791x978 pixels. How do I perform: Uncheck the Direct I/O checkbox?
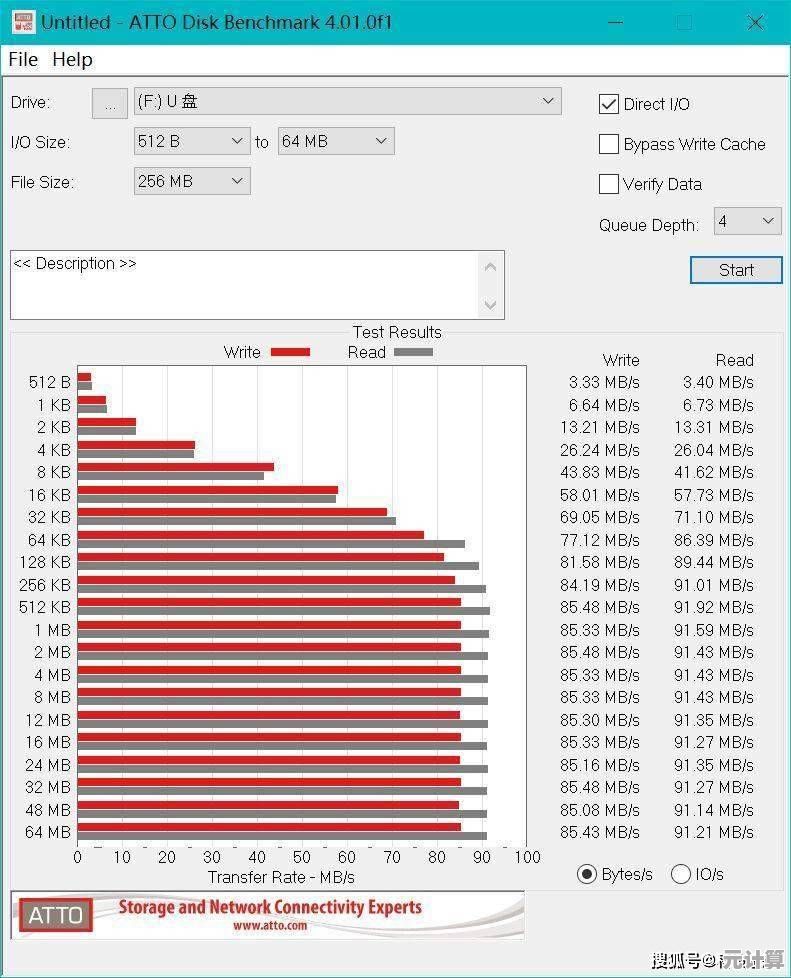point(608,104)
